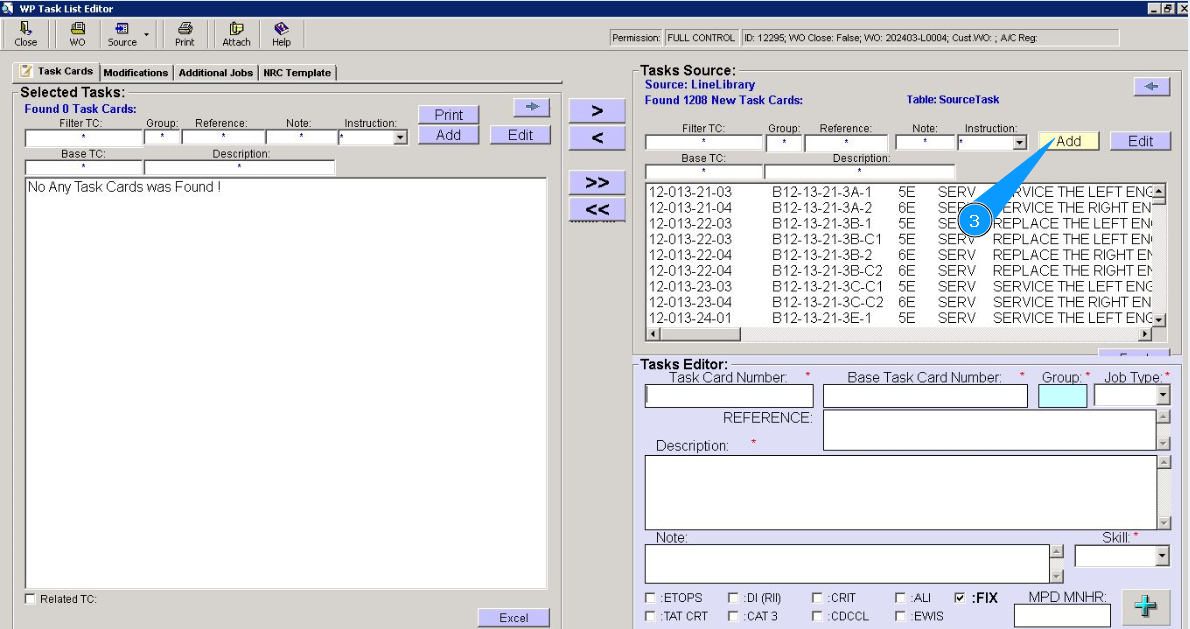This screenshot has width=1190, height=629.
Task: Switch to the Modifications tab
Action: coord(135,73)
